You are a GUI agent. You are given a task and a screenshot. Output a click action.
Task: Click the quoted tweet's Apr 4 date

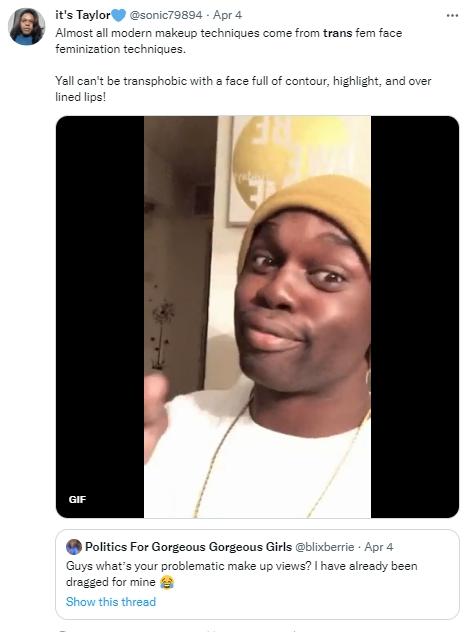click(x=379, y=547)
